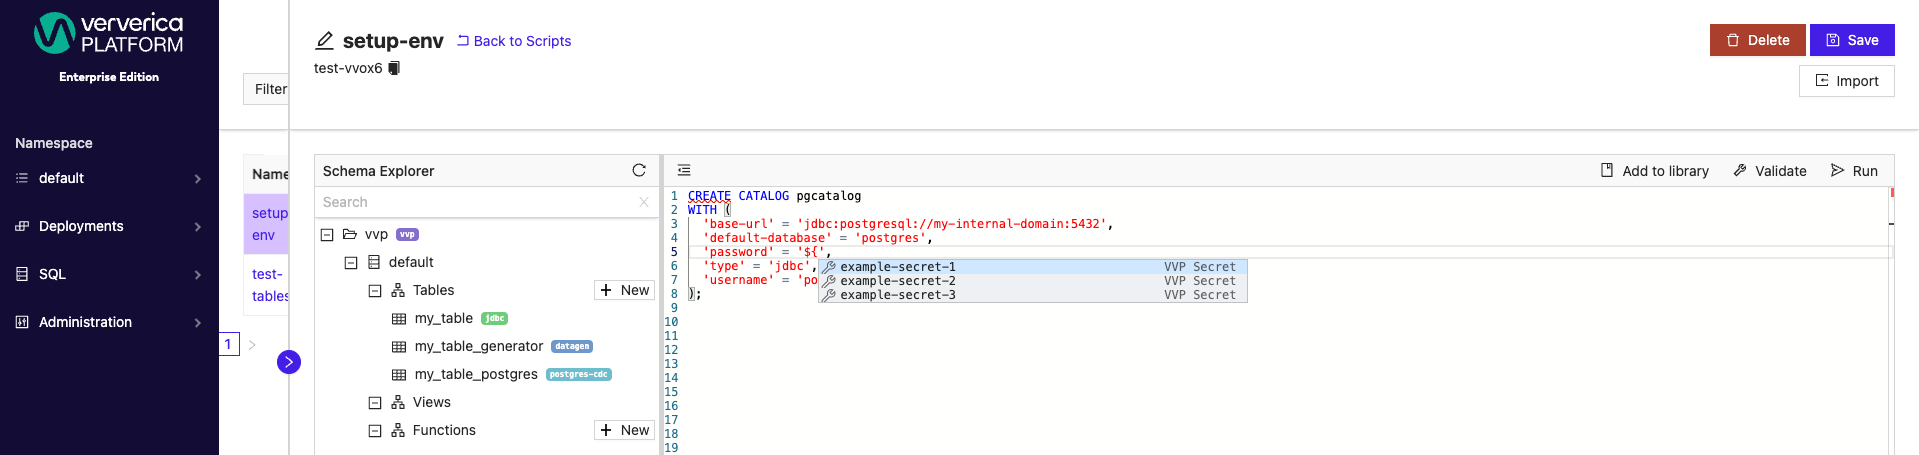Click New next to Functions
Image resolution: width=1919 pixels, height=455 pixels.
point(624,430)
